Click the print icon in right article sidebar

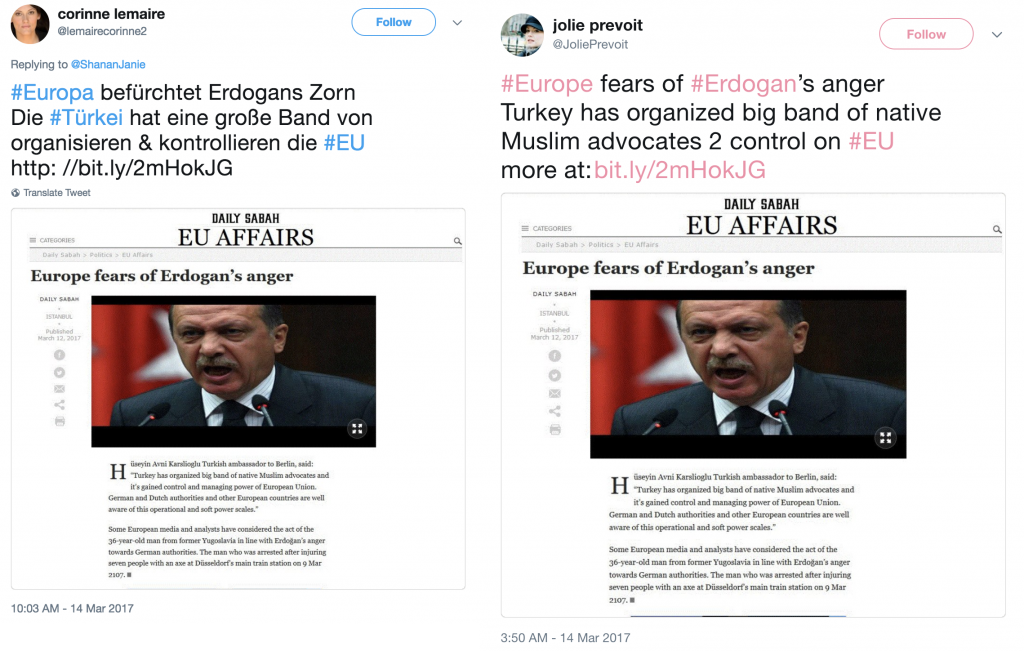(x=555, y=430)
